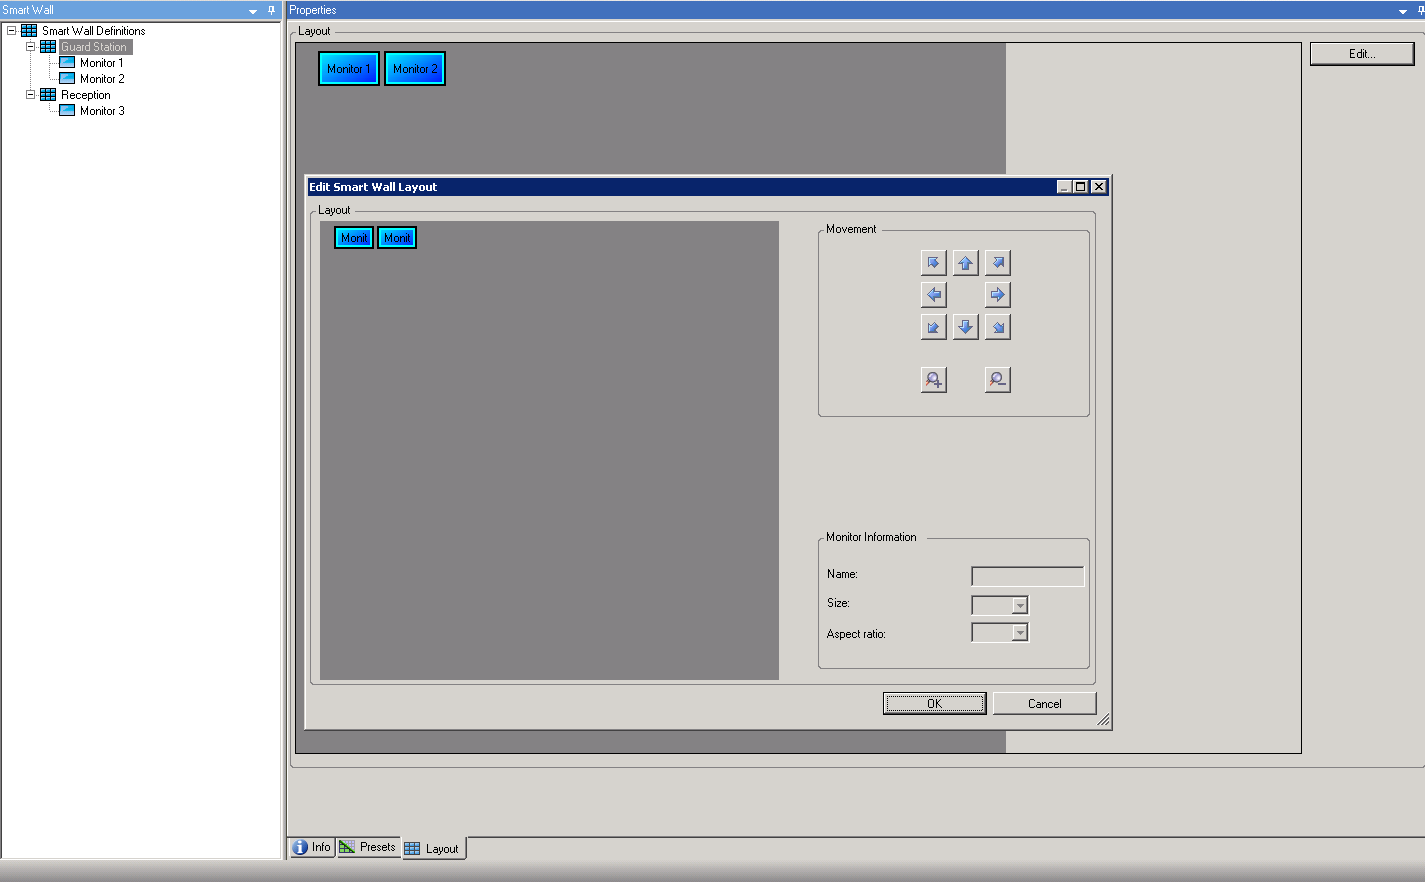Pin the Smart Wall panel
Image resolution: width=1425 pixels, height=882 pixels.
pos(269,9)
